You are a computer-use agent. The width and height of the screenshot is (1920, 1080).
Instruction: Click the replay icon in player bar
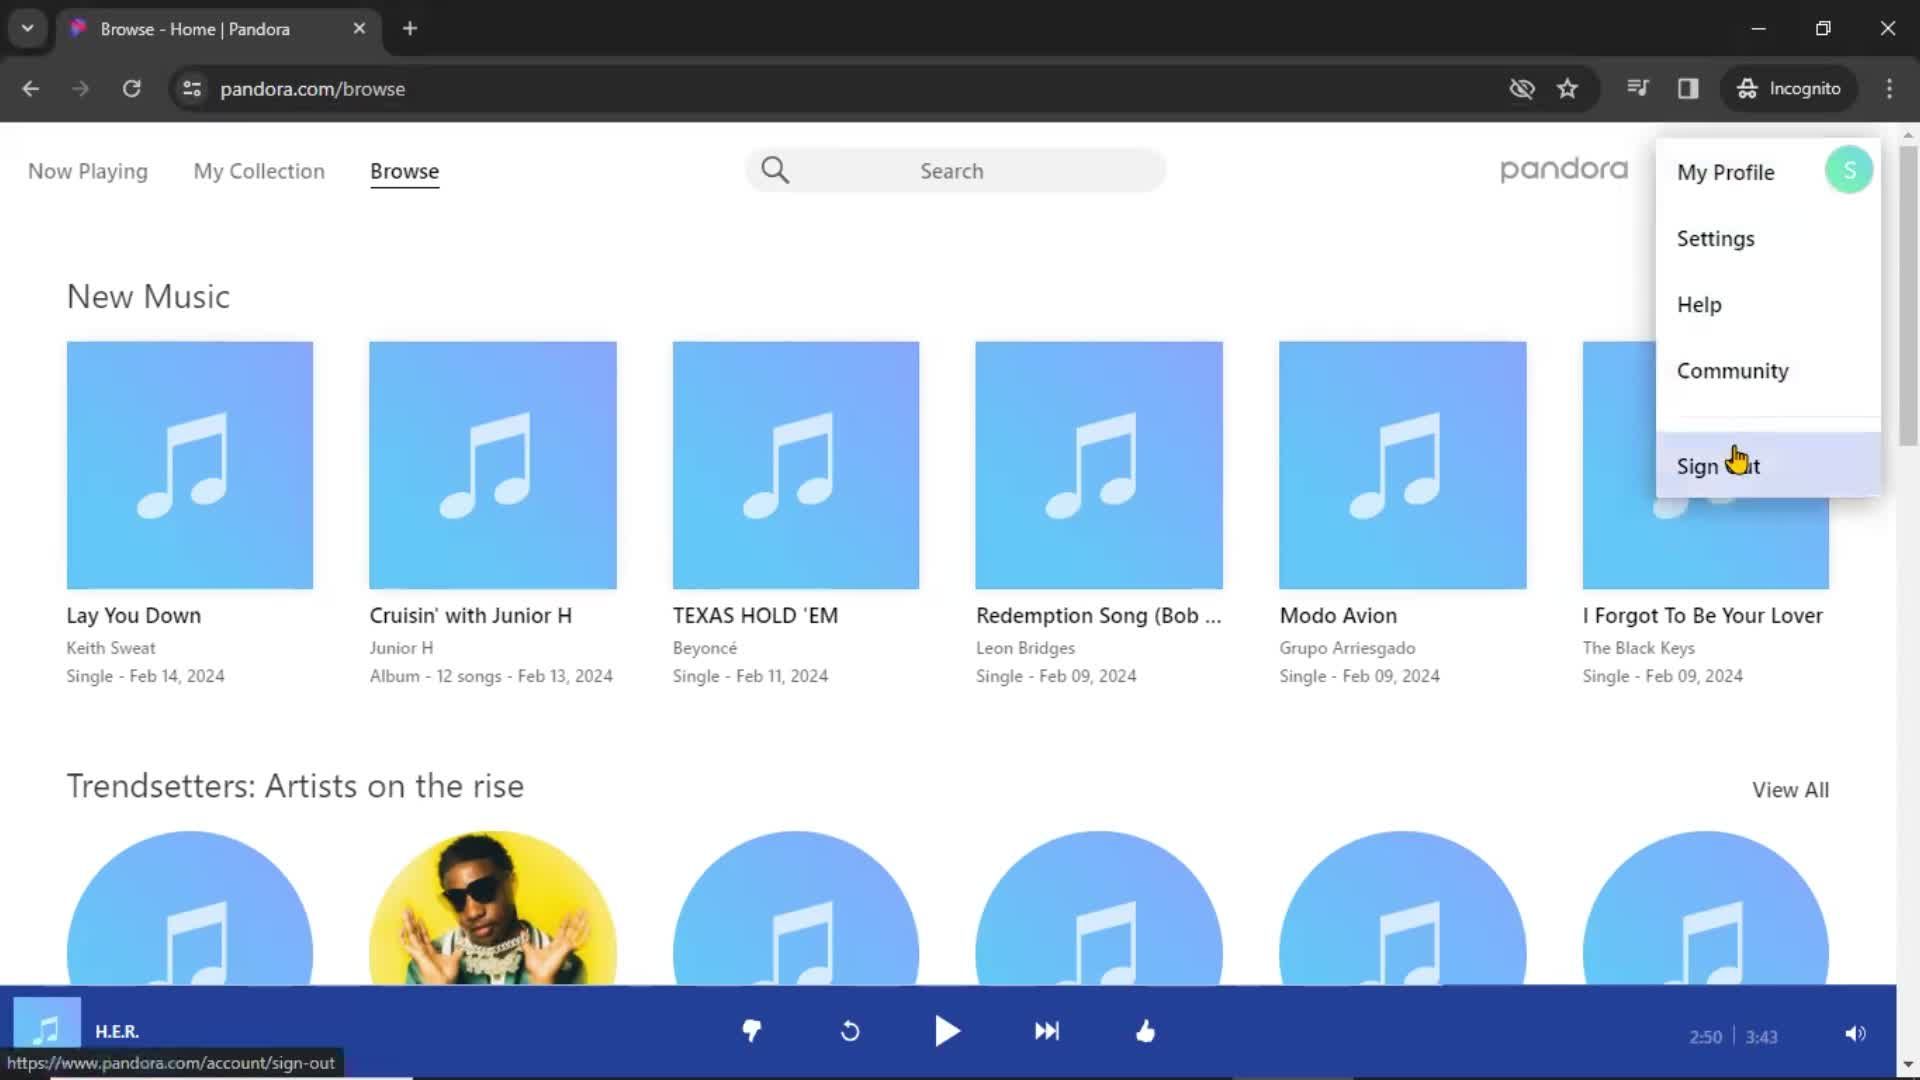[850, 1031]
